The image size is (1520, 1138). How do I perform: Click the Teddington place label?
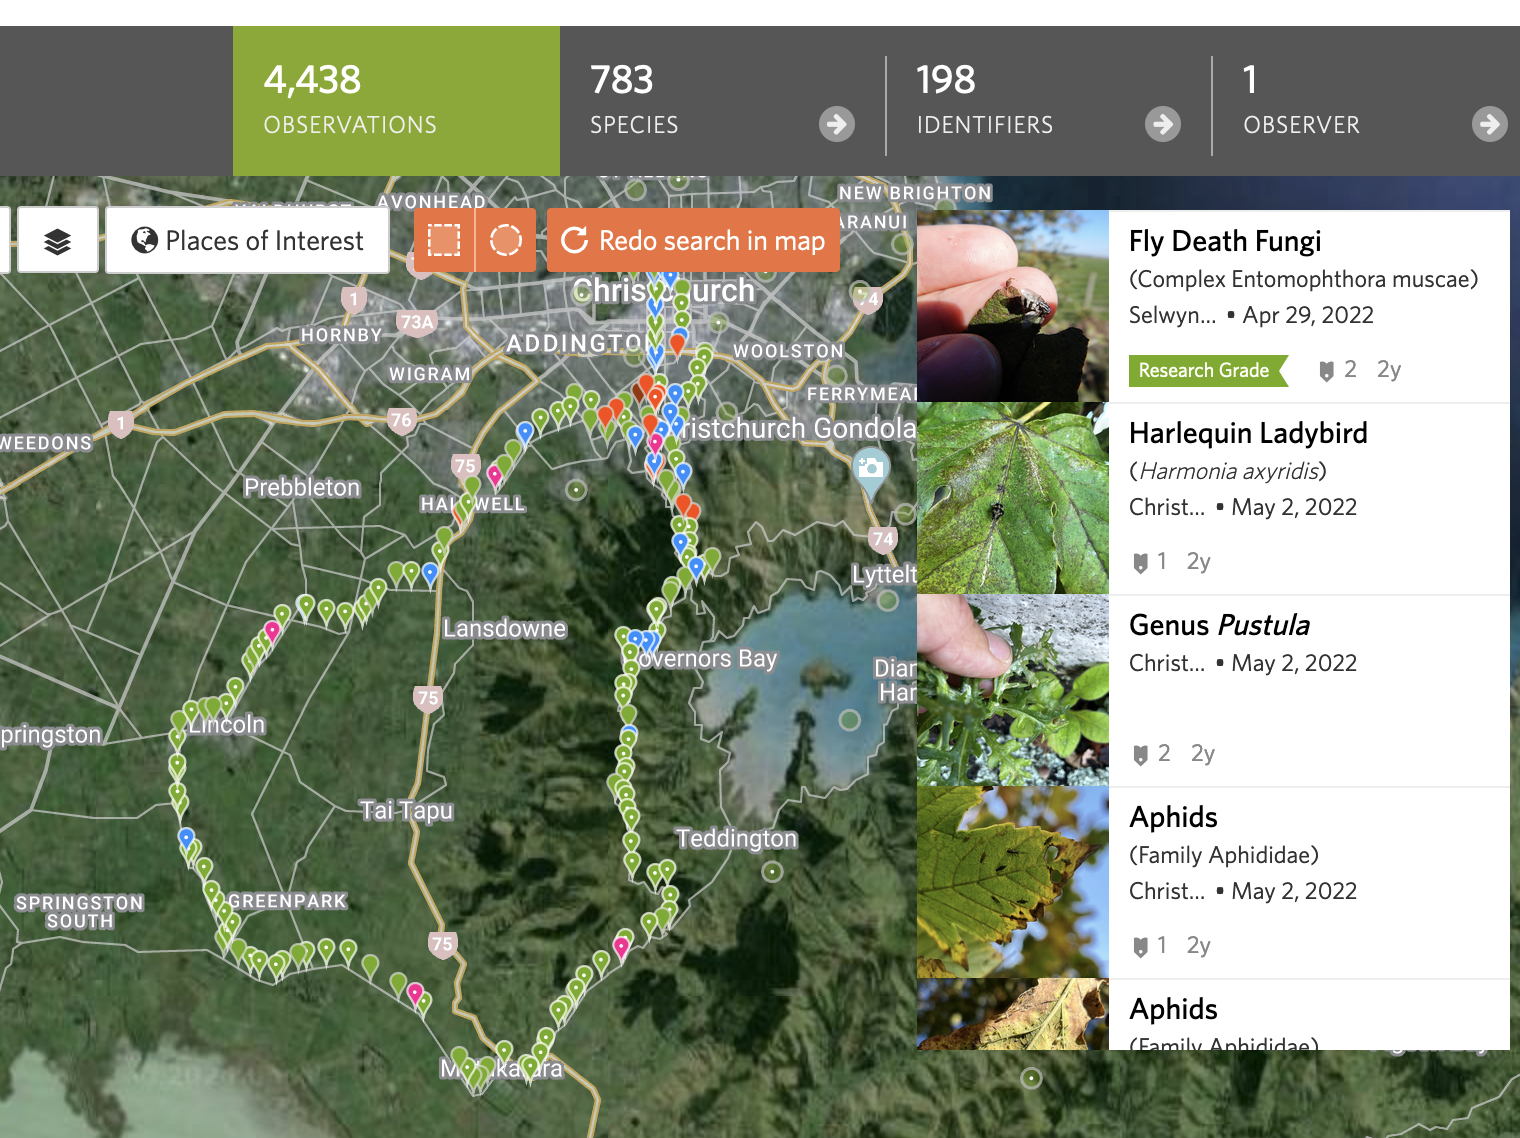[737, 838]
